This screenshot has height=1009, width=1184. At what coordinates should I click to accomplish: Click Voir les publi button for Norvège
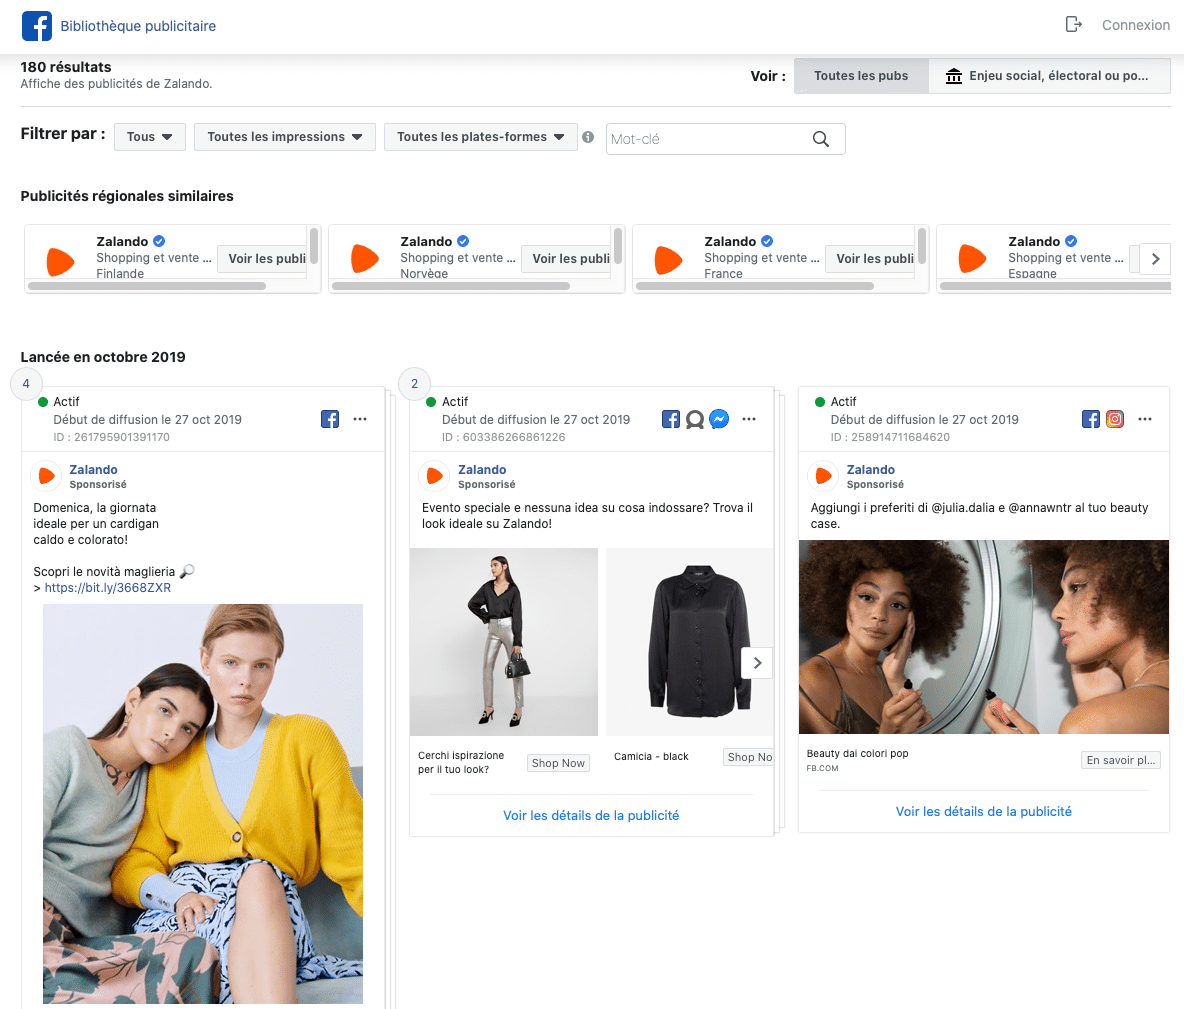[x=566, y=258]
